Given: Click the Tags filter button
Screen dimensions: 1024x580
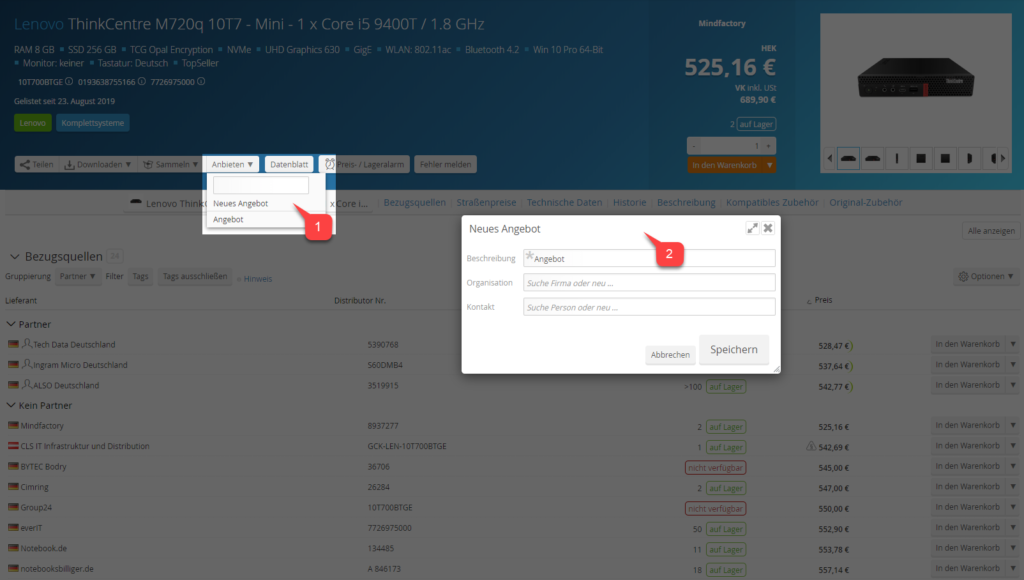Looking at the screenshot, I should tap(140, 276).
